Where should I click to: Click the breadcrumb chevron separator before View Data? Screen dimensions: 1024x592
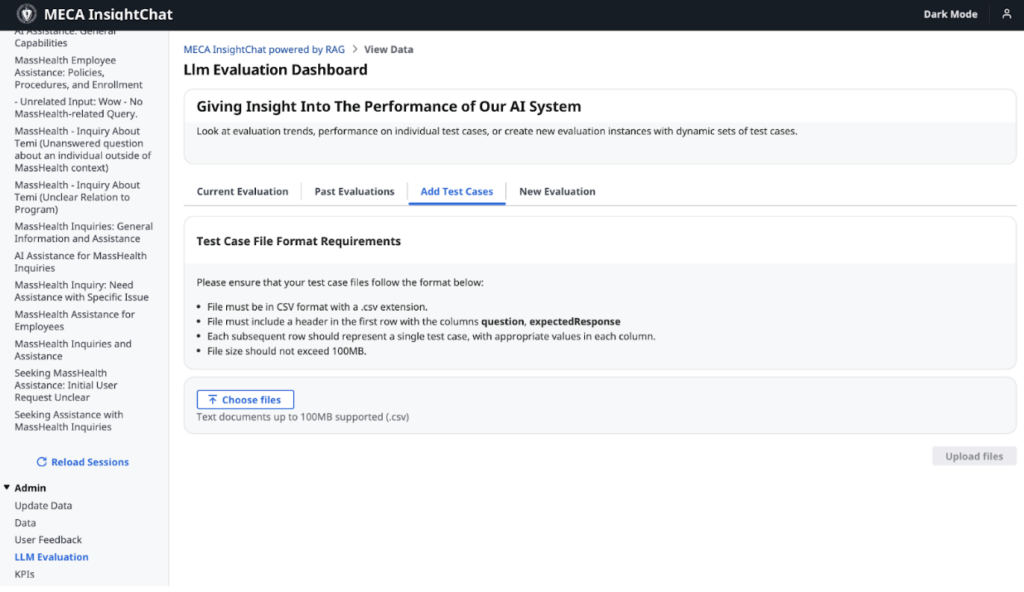point(355,49)
